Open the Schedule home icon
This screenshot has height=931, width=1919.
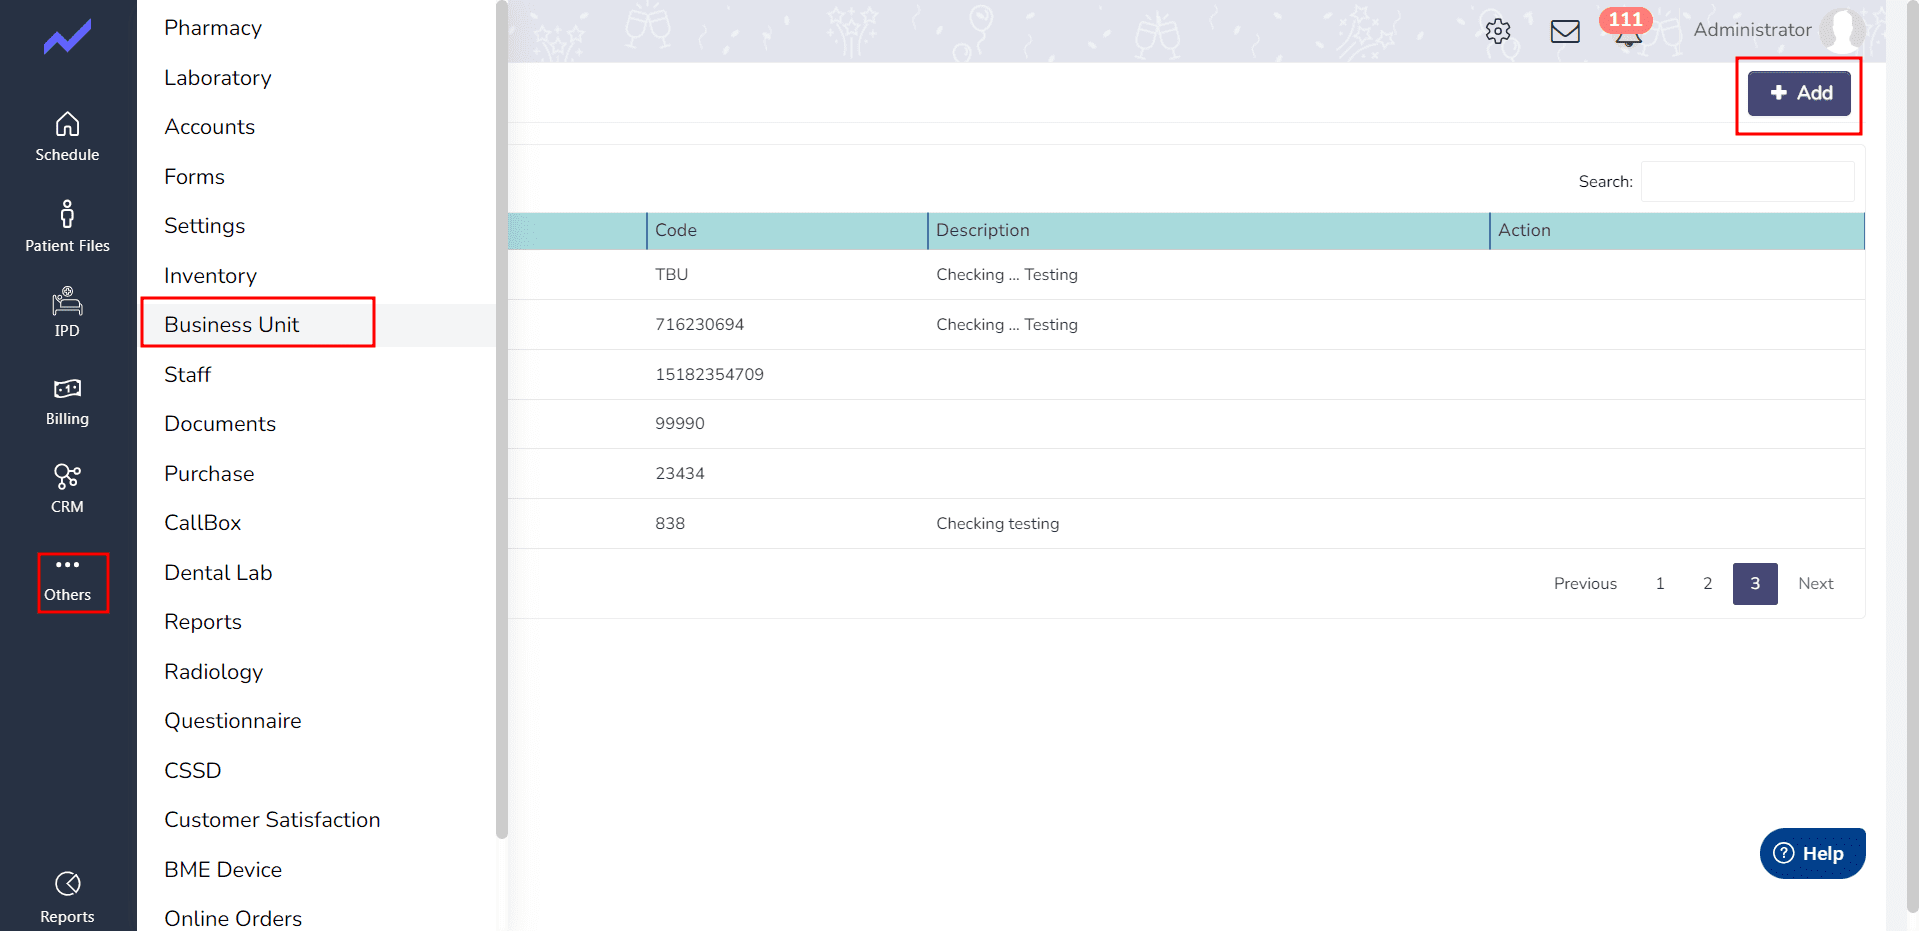[x=67, y=125]
